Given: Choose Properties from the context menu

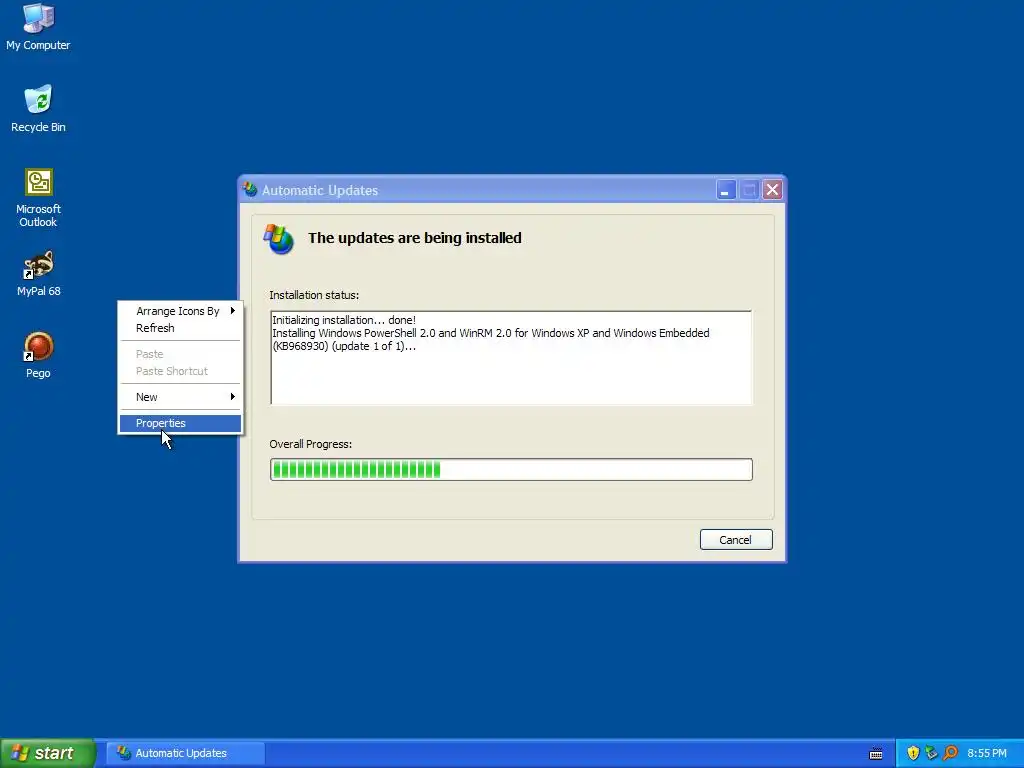Looking at the screenshot, I should pyautogui.click(x=180, y=423).
